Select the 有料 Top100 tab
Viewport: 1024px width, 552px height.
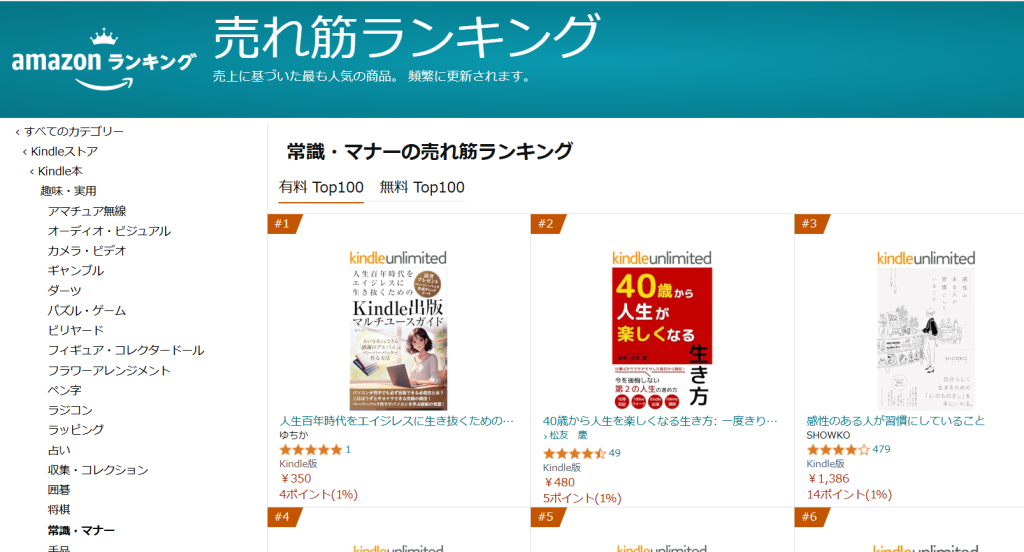(321, 187)
